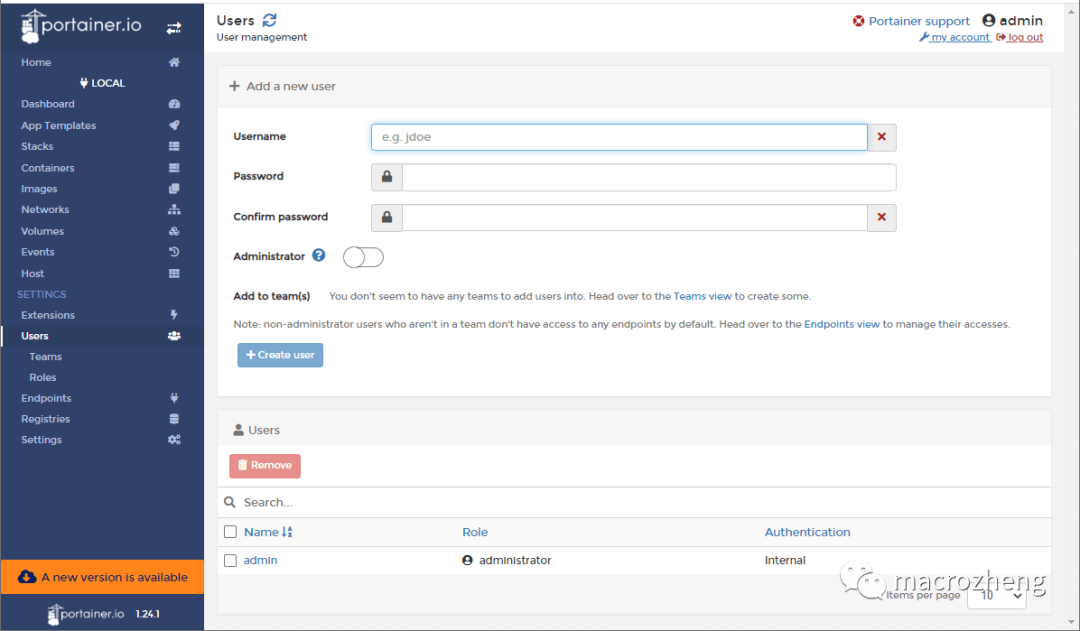Click the Dashboard gauge icon
Screen dimensions: 1080x631
174,104
